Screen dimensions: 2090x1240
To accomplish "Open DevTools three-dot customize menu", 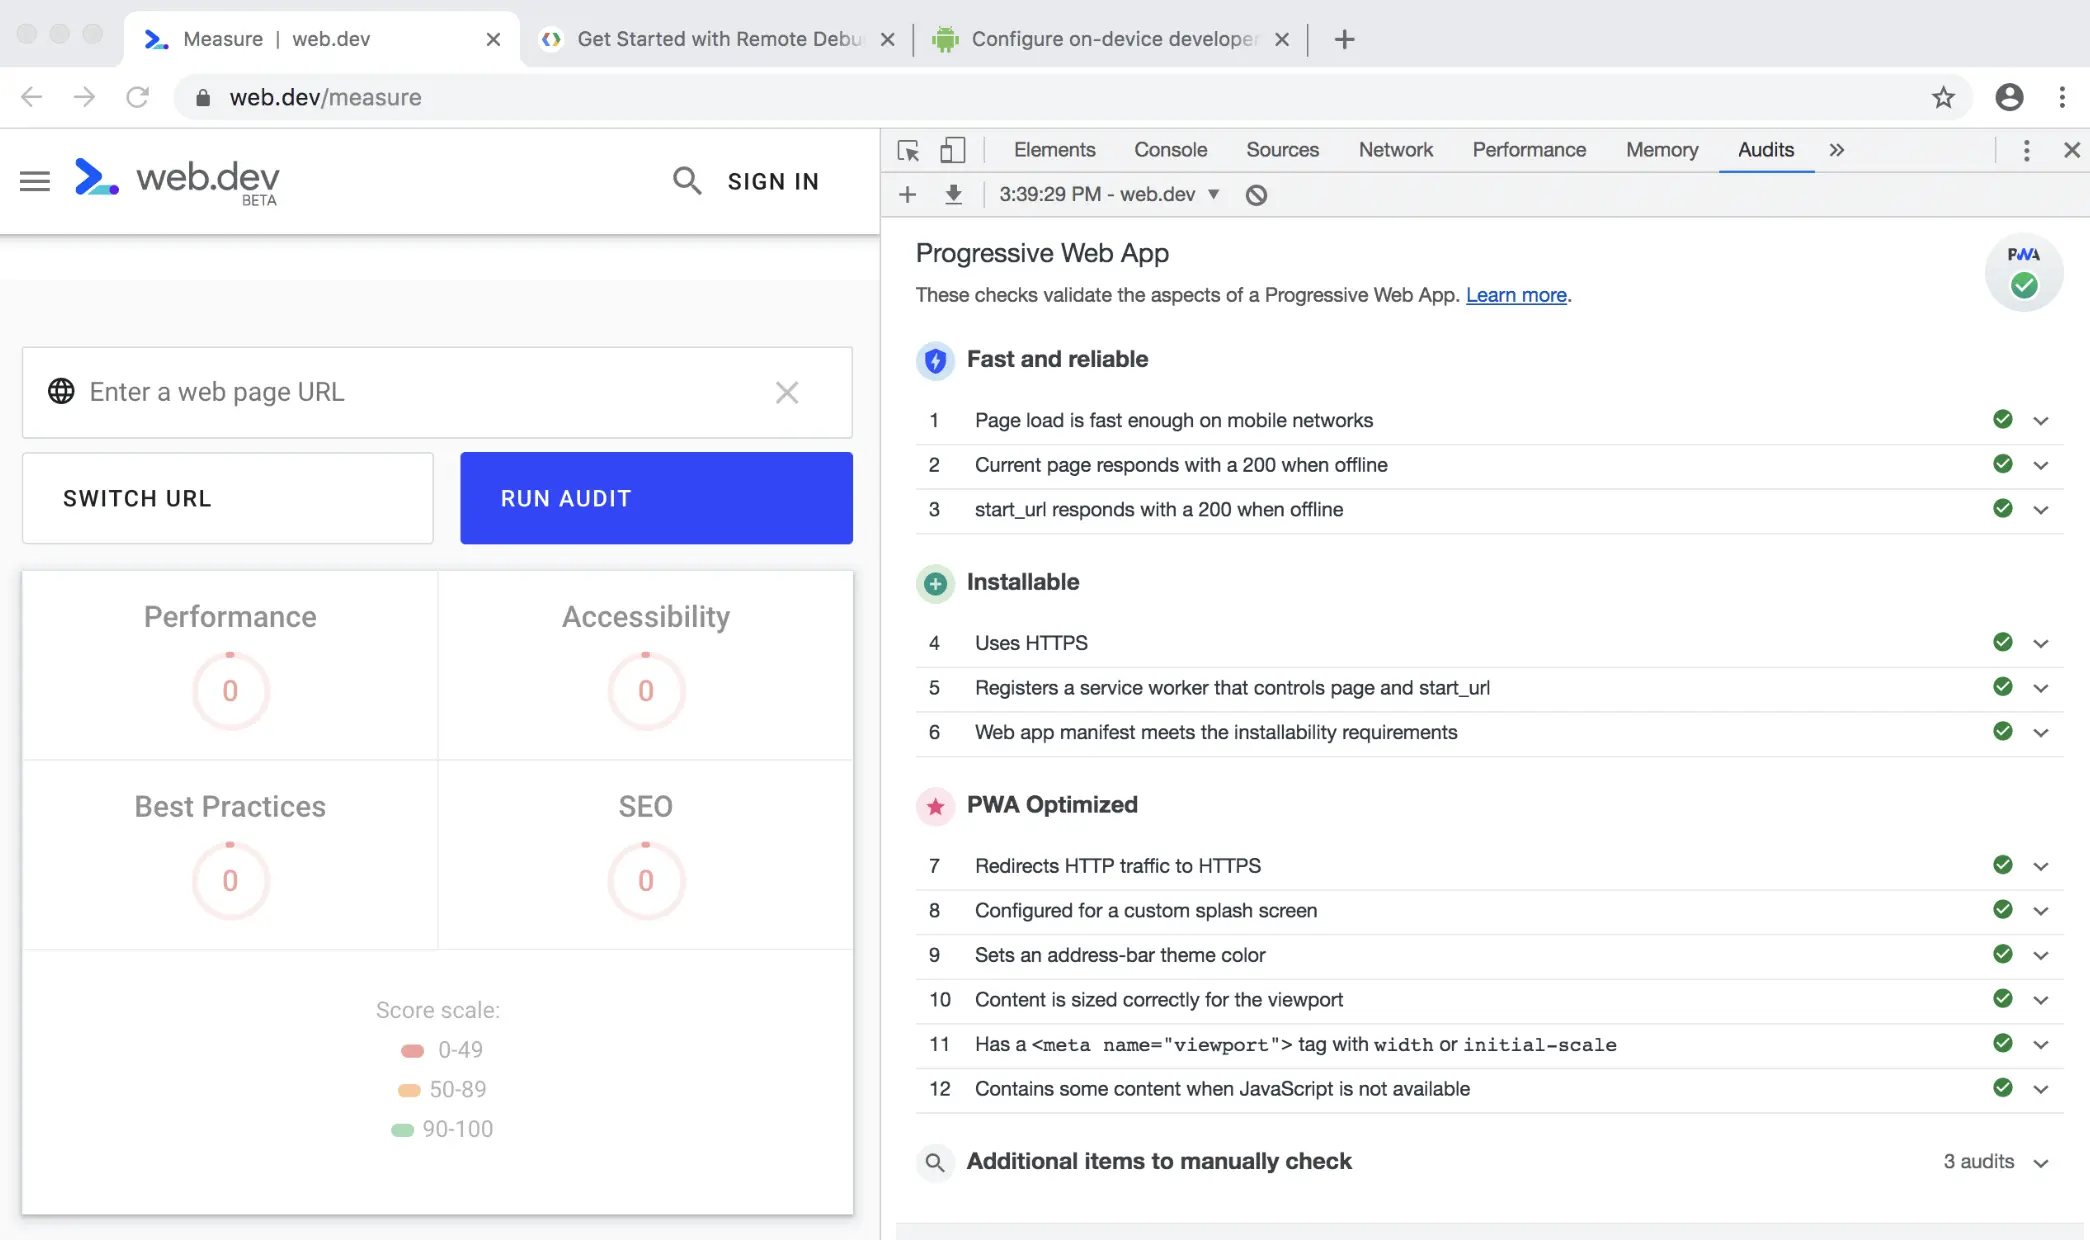I will pos(2026,150).
